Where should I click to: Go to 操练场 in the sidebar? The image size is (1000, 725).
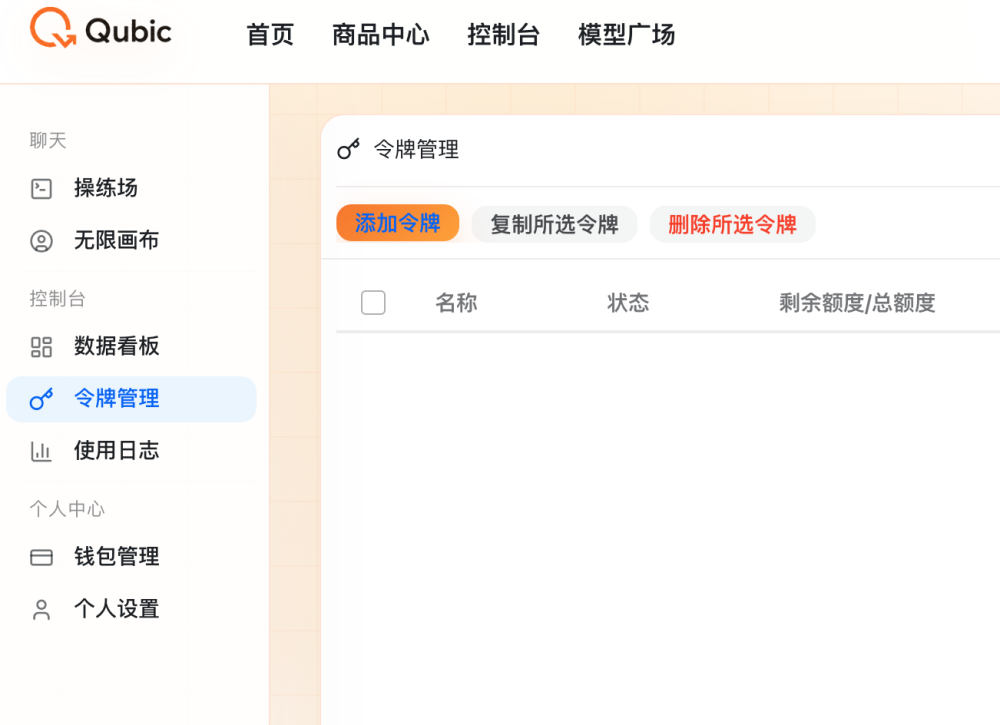[131, 188]
